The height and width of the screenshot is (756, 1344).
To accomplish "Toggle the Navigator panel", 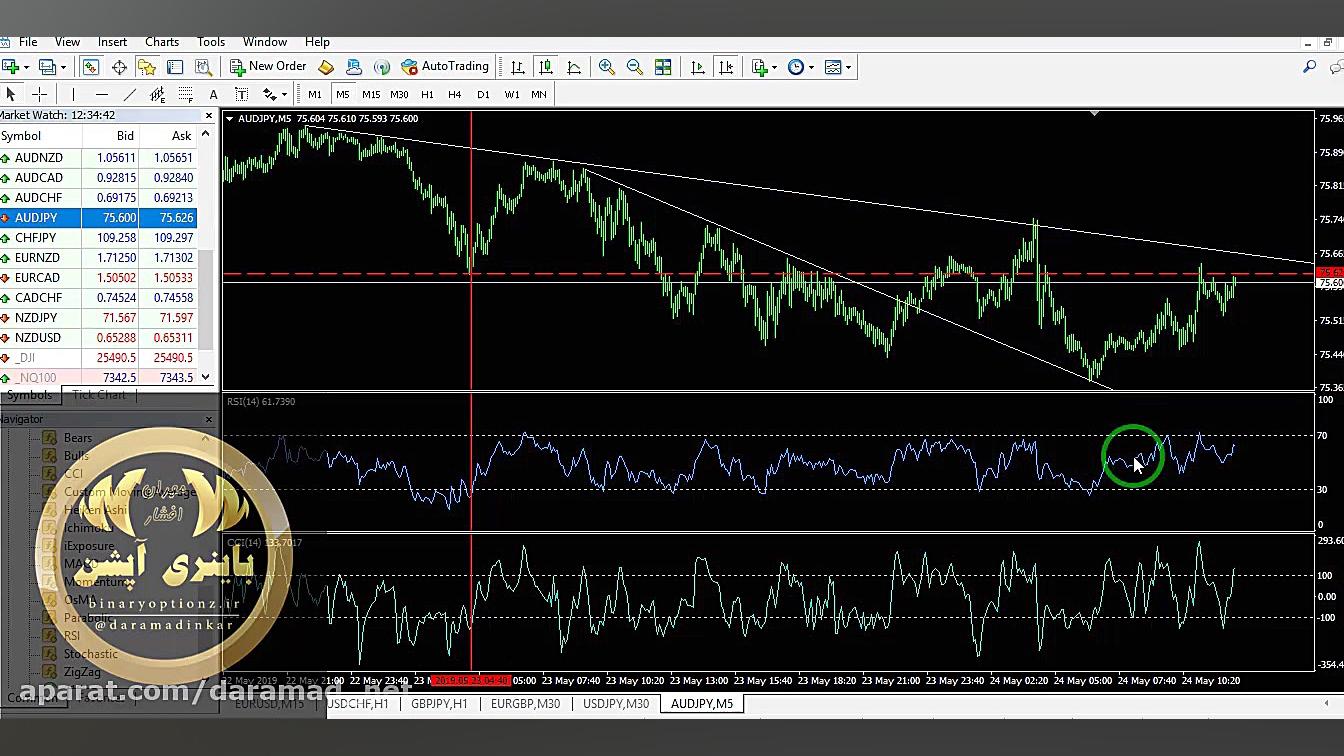I will pos(147,67).
